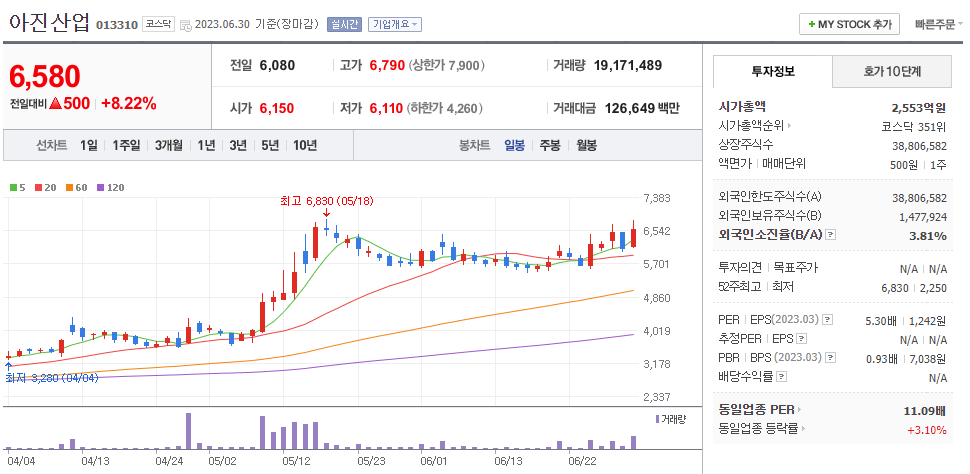Click tallest volume bar near 04/24
The image size is (970, 474).
tap(188, 431)
